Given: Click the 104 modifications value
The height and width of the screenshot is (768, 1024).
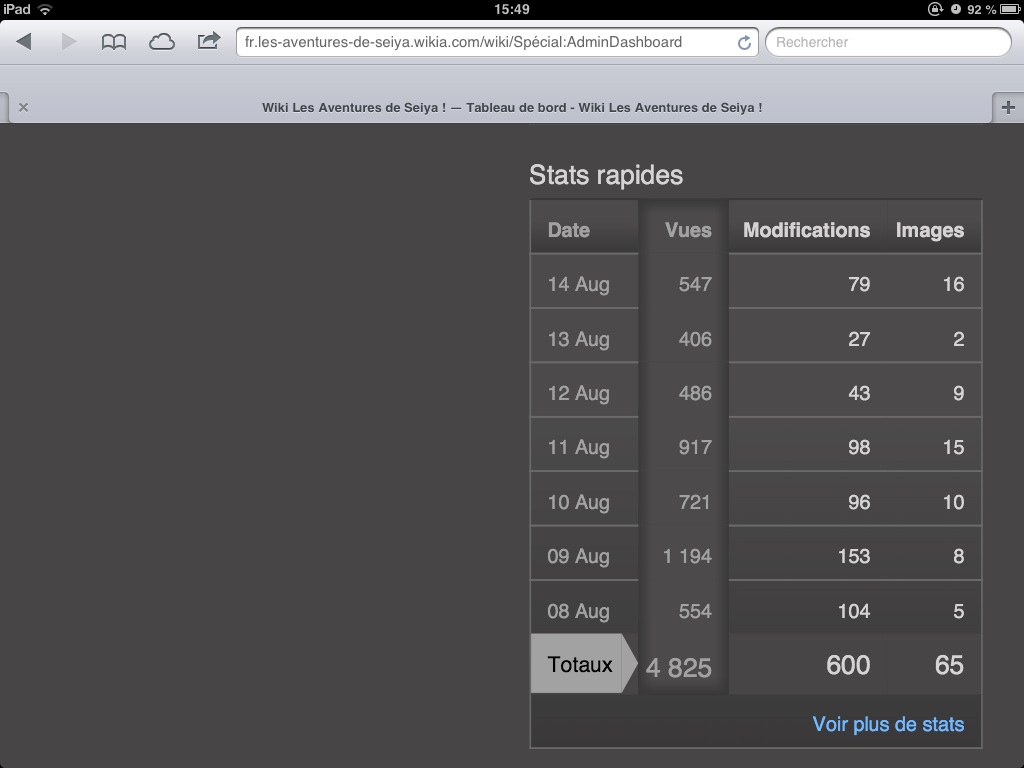Looking at the screenshot, I should point(854,611).
